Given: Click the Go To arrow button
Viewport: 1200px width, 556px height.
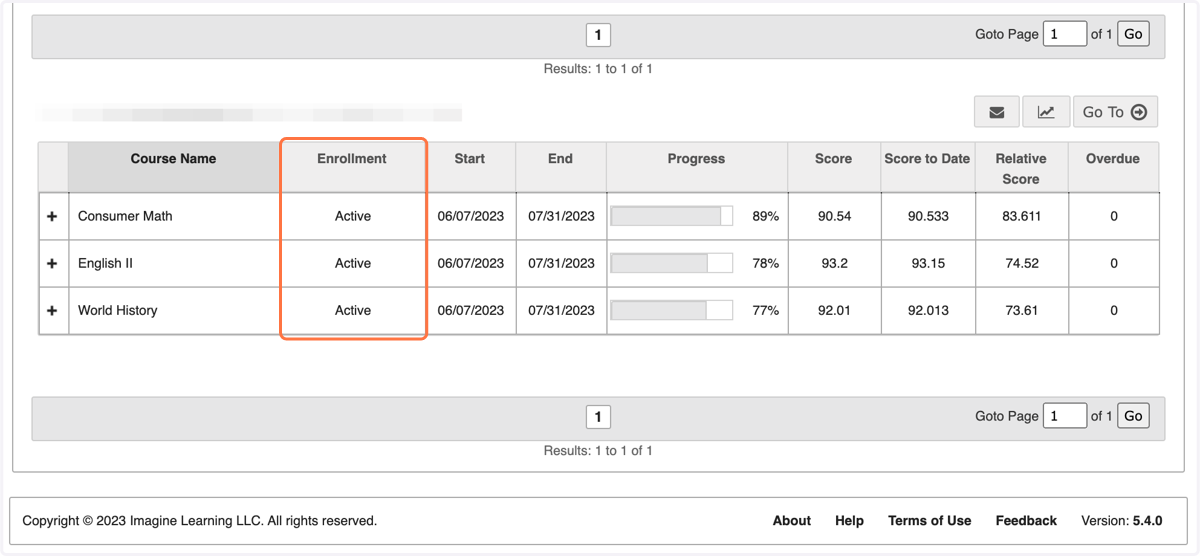Looking at the screenshot, I should click(1115, 112).
